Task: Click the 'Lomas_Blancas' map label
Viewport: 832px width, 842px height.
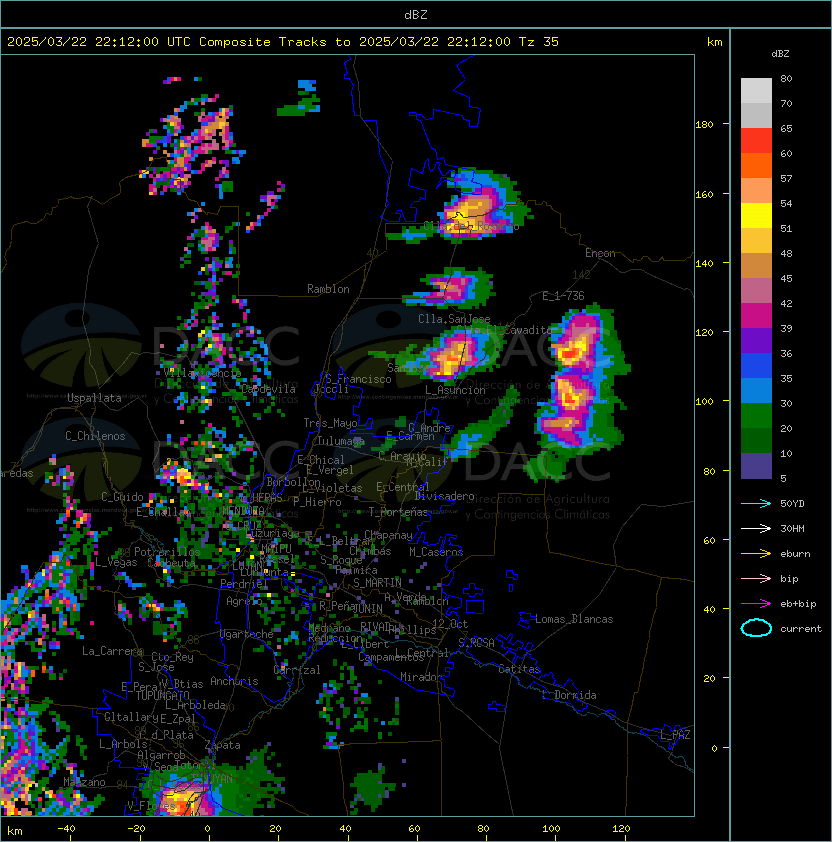Action: (574, 619)
